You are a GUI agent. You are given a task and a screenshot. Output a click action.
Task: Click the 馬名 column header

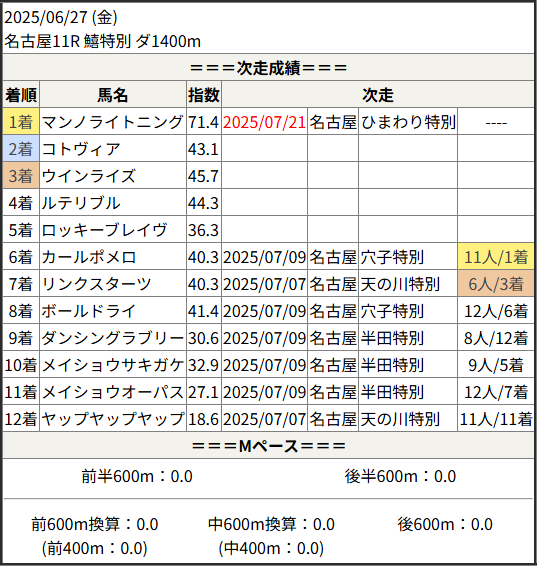point(113,95)
